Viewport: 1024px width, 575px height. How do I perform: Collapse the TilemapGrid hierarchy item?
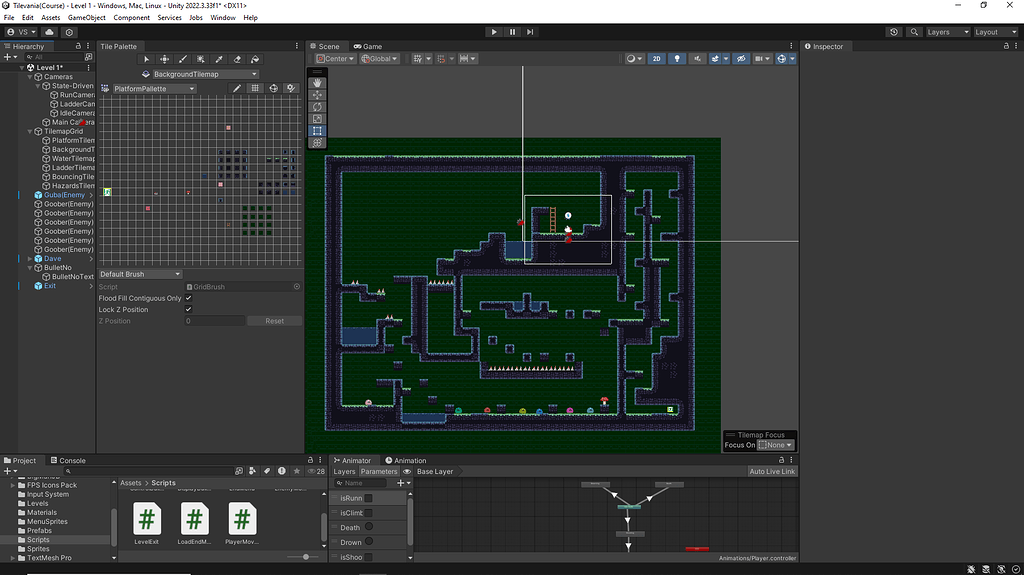[x=29, y=131]
